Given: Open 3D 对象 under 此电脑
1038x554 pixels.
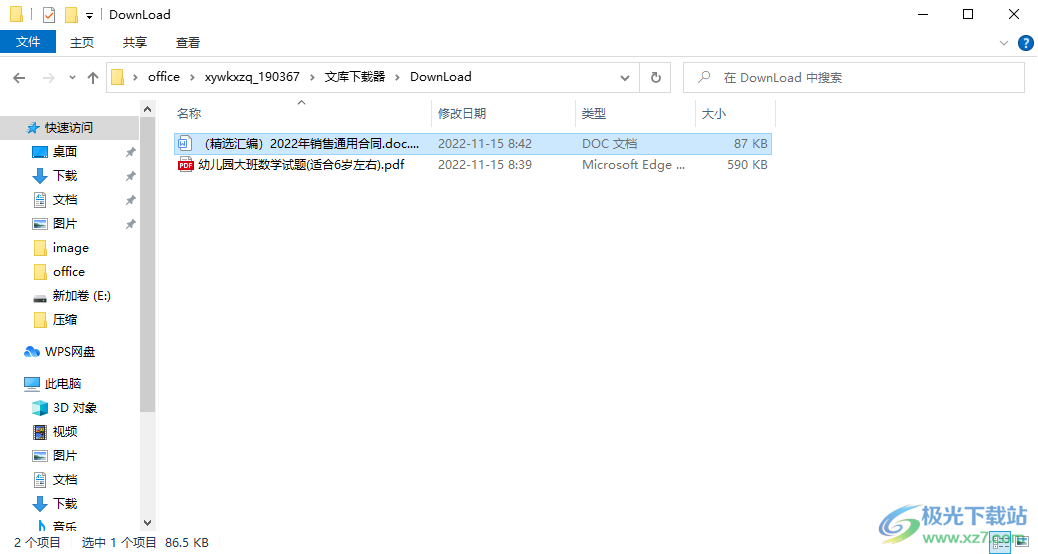Looking at the screenshot, I should pos(75,408).
